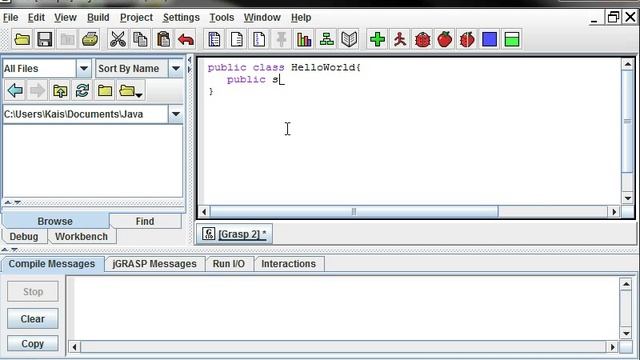Open the Window menu
640x360 pixels.
click(262, 18)
